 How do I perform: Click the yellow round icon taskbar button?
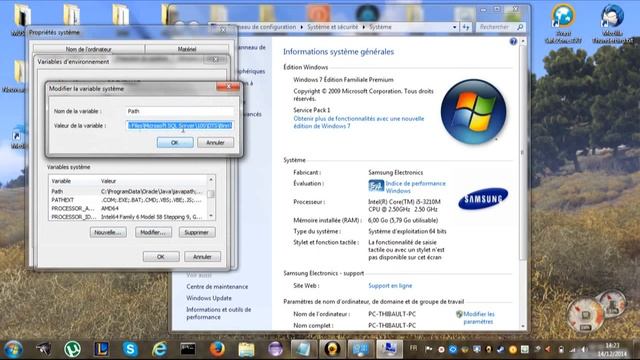coord(333,349)
